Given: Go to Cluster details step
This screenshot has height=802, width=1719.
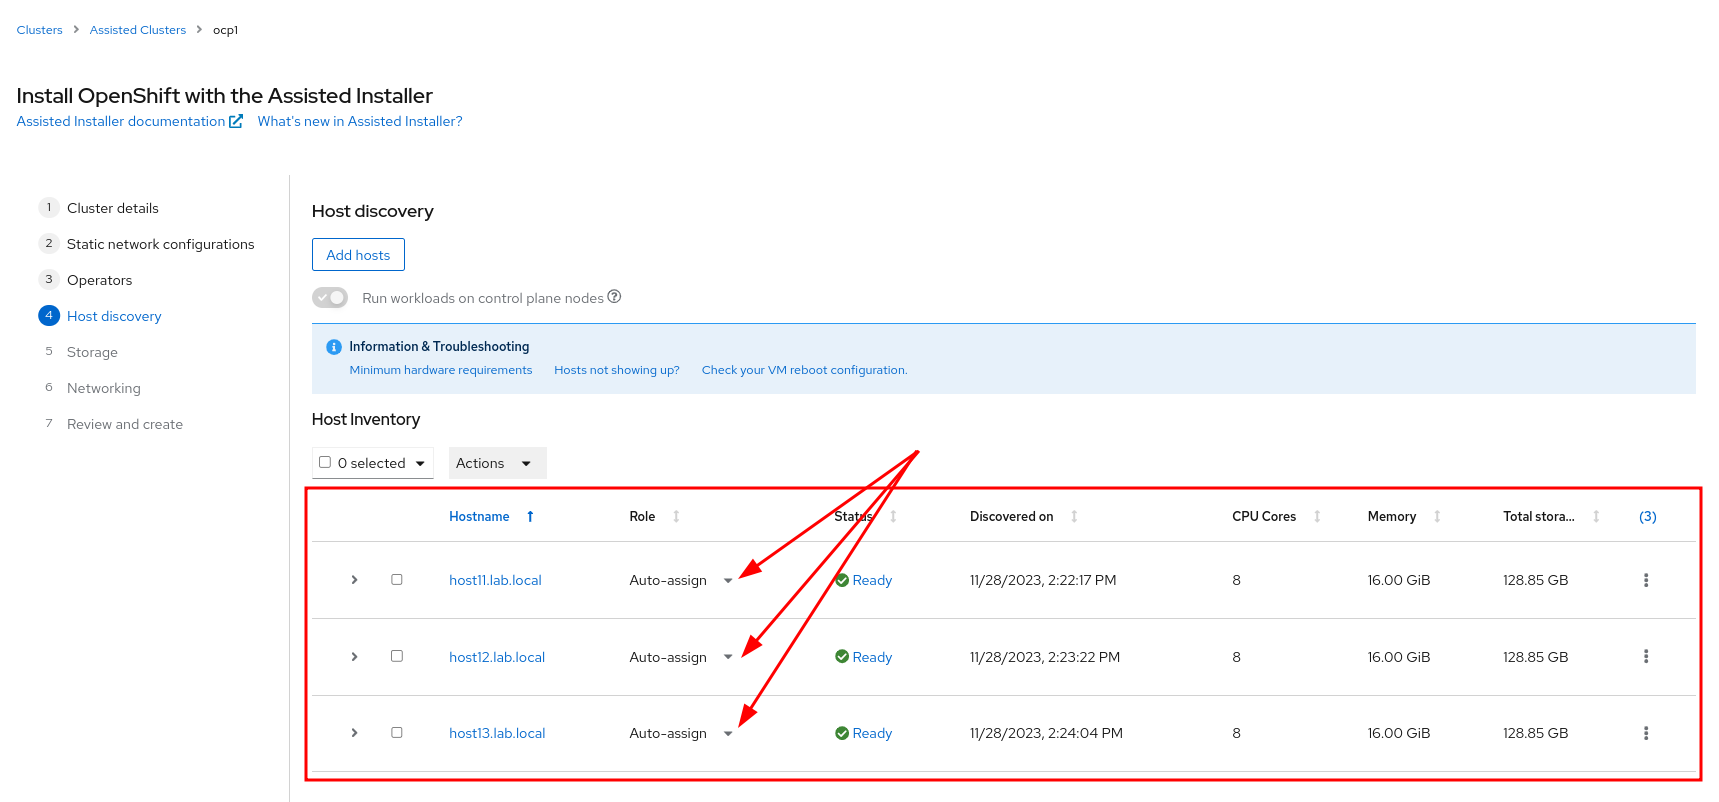Looking at the screenshot, I should coord(113,208).
